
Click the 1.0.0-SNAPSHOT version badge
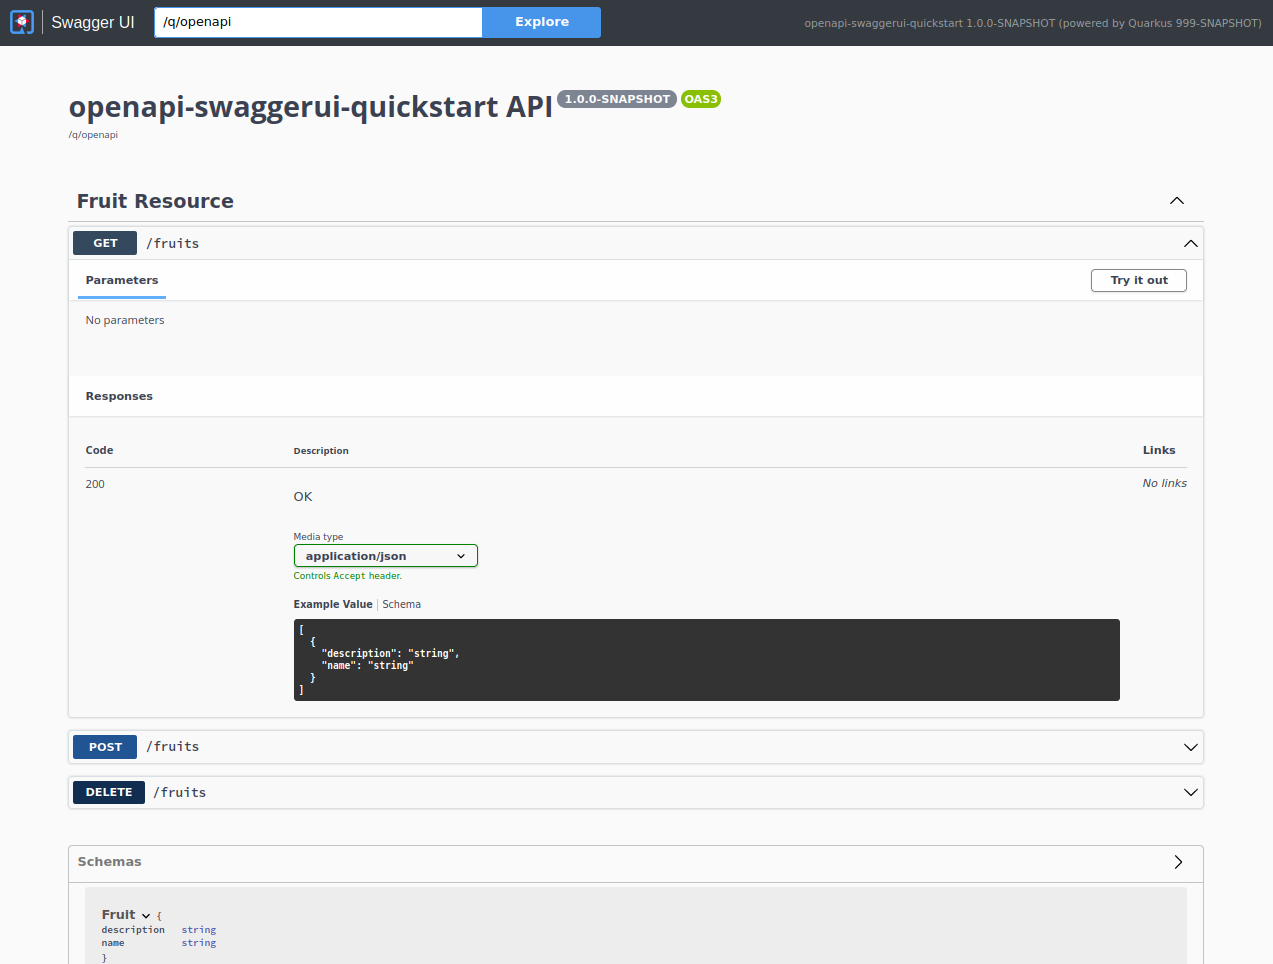pyautogui.click(x=616, y=99)
